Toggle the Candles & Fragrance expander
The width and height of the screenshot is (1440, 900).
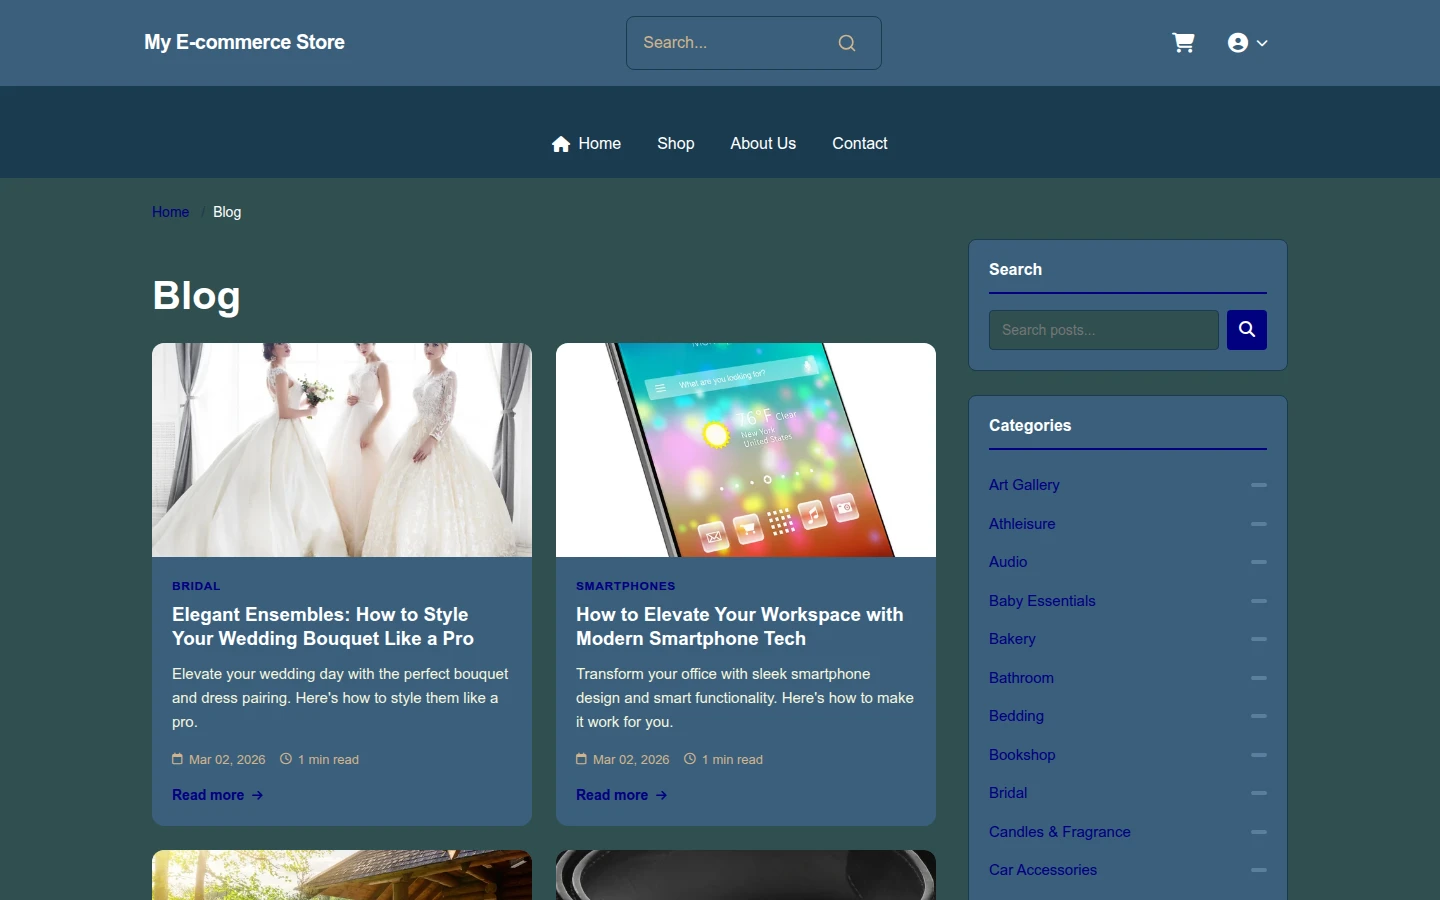pos(1259,832)
